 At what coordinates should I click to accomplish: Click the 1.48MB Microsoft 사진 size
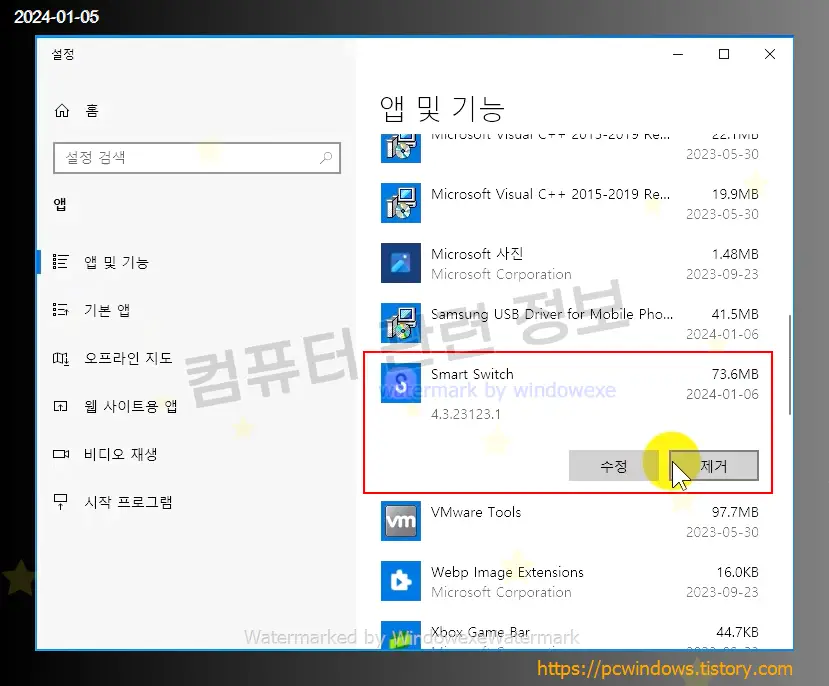[735, 254]
